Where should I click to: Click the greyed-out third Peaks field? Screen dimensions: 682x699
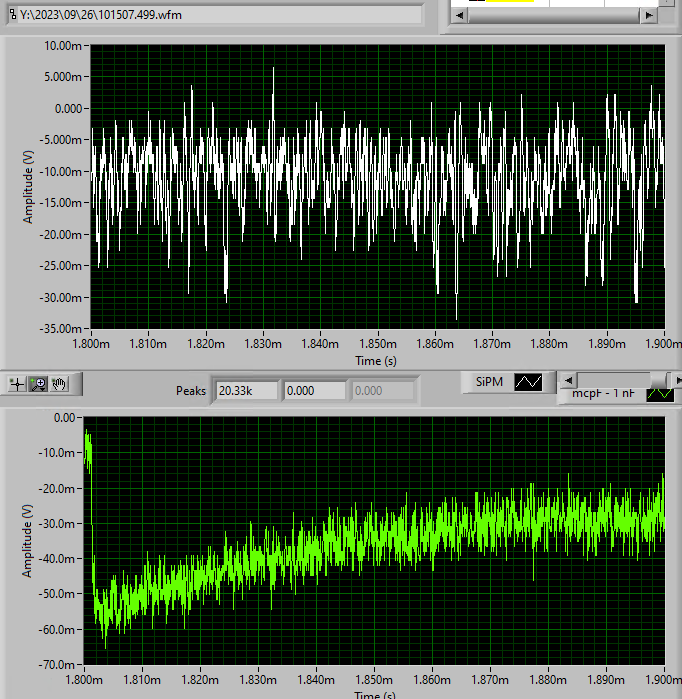[381, 390]
